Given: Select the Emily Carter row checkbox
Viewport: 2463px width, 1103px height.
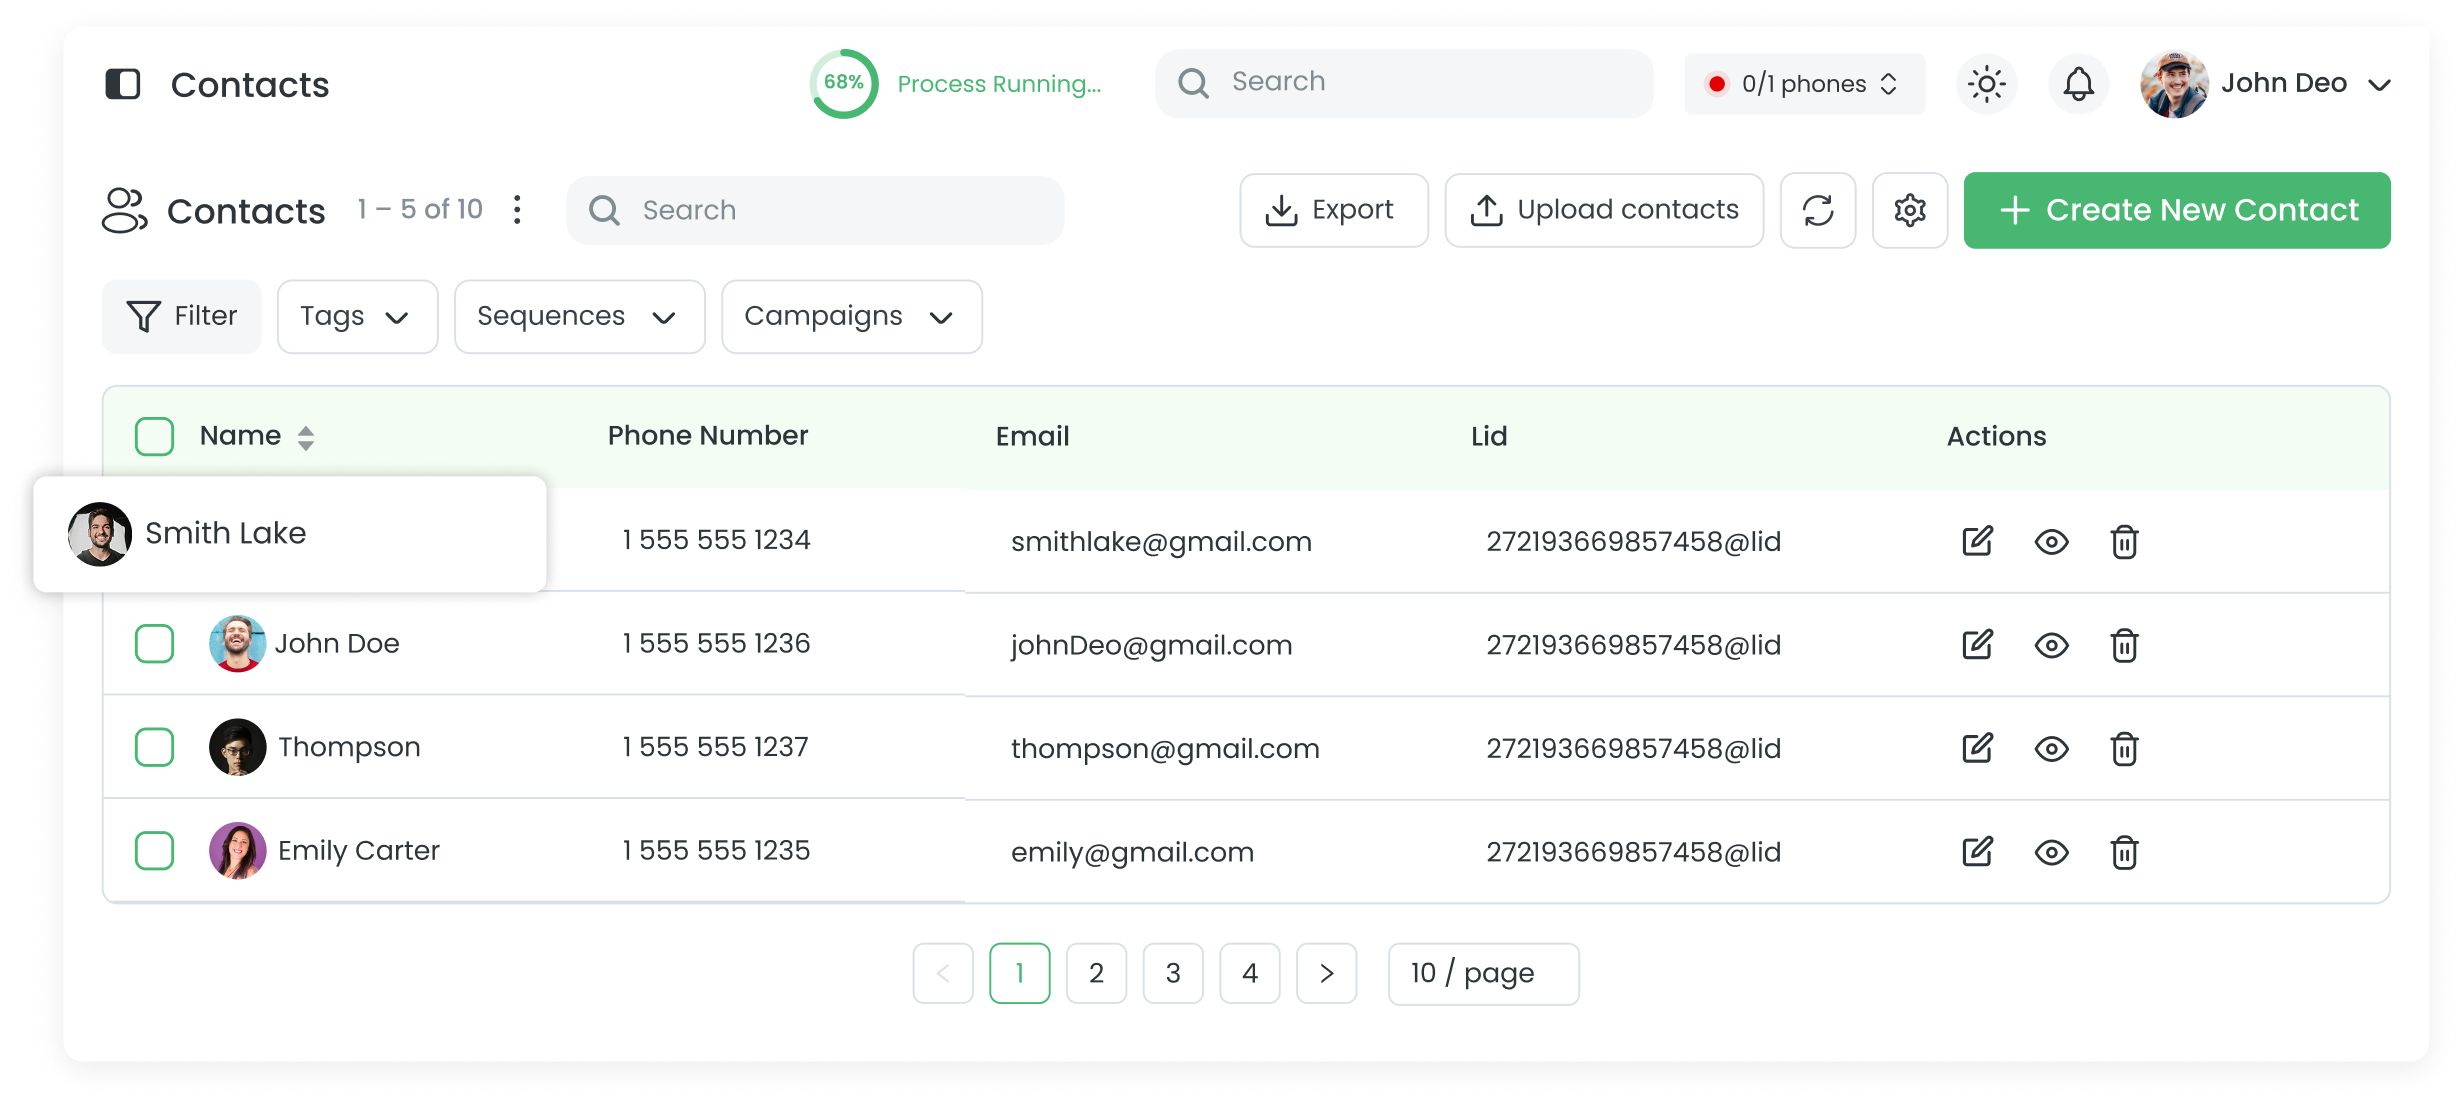Looking at the screenshot, I should [x=155, y=850].
